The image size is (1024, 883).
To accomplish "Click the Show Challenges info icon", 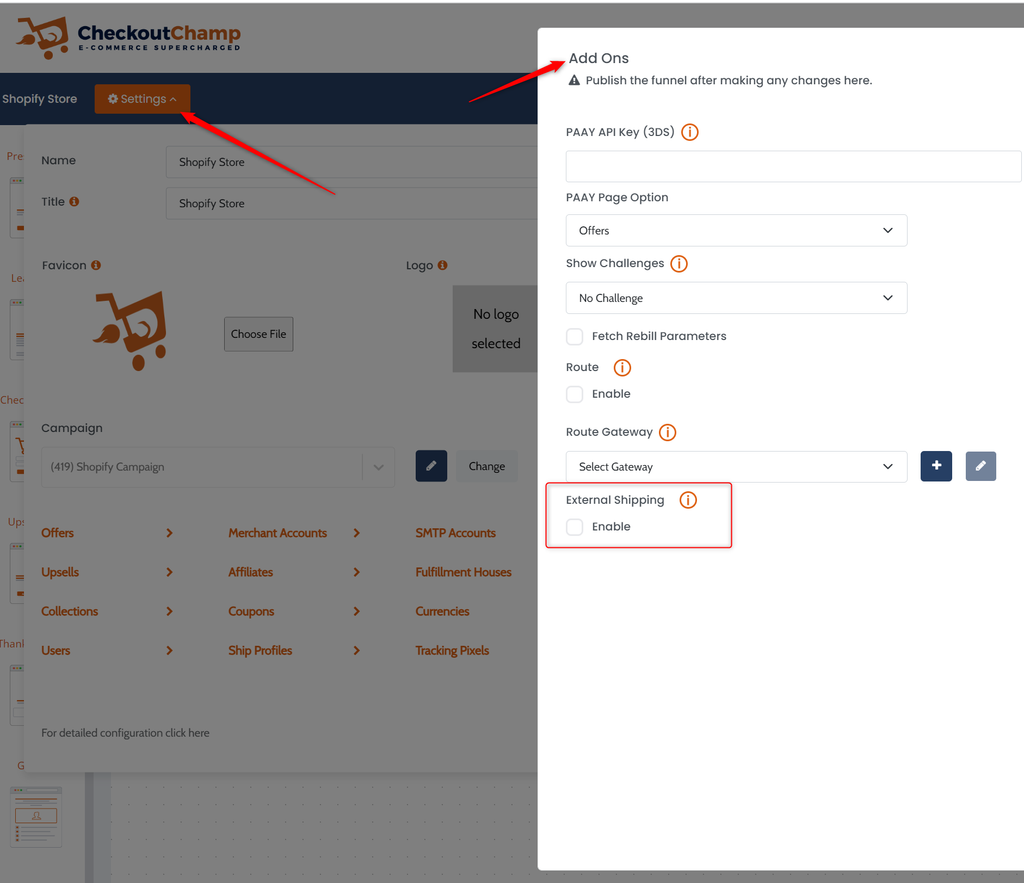I will click(x=678, y=264).
